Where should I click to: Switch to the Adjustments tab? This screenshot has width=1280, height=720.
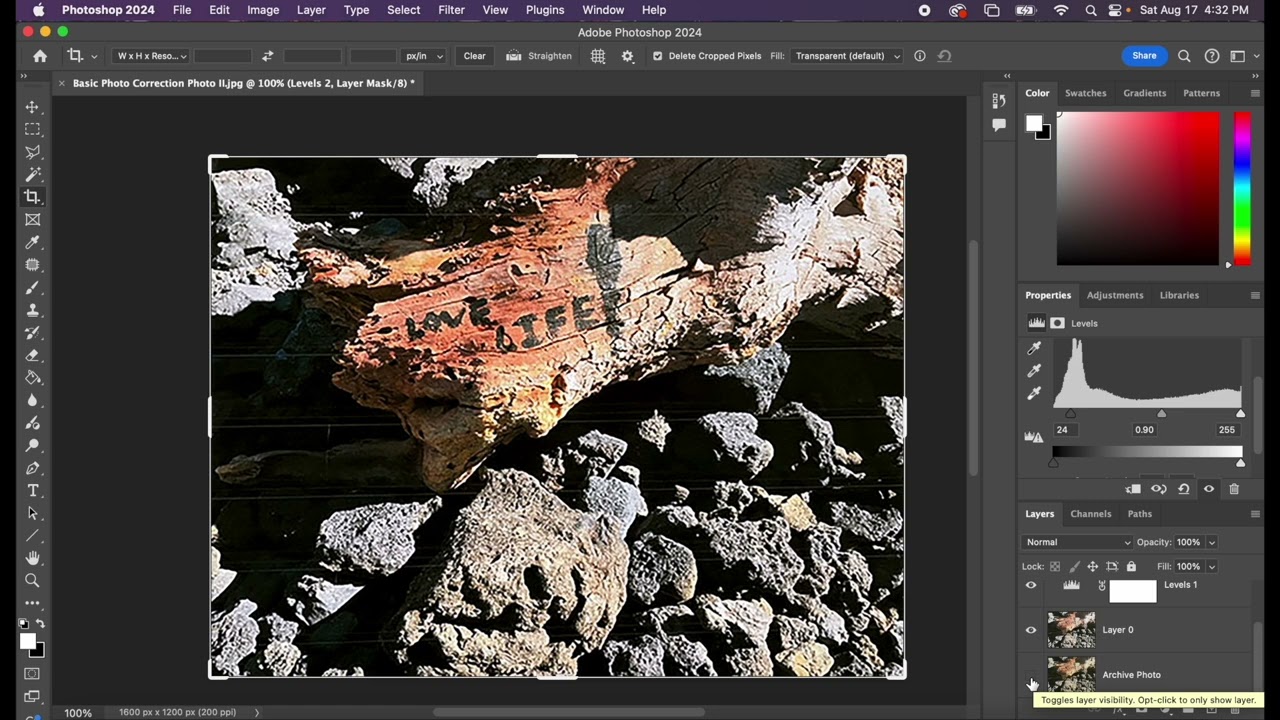[1115, 295]
